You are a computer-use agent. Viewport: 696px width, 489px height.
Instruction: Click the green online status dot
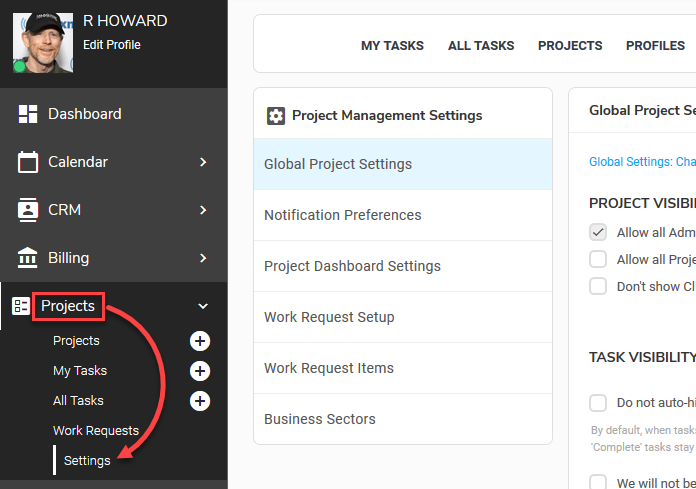19,67
